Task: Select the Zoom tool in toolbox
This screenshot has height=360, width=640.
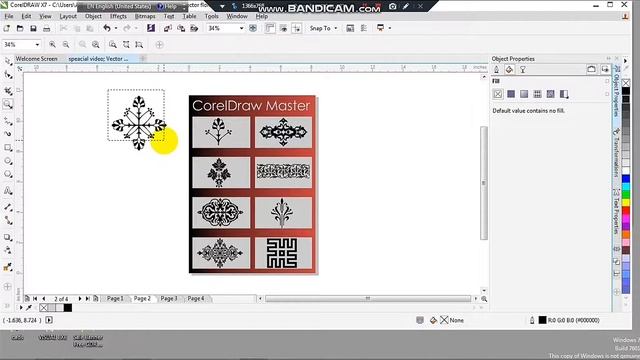Action: pos(8,104)
